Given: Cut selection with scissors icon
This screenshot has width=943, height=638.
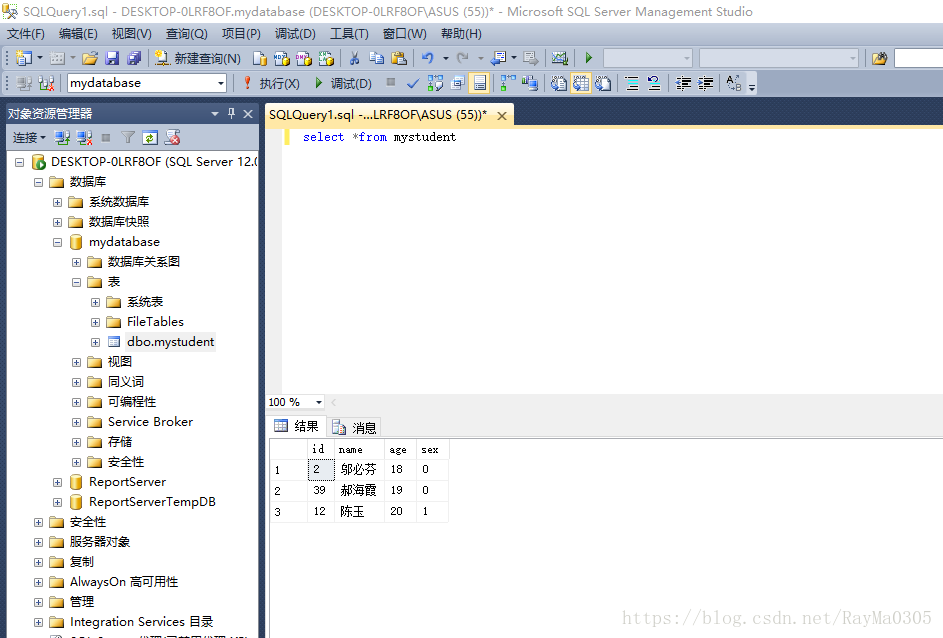Looking at the screenshot, I should (x=354, y=58).
